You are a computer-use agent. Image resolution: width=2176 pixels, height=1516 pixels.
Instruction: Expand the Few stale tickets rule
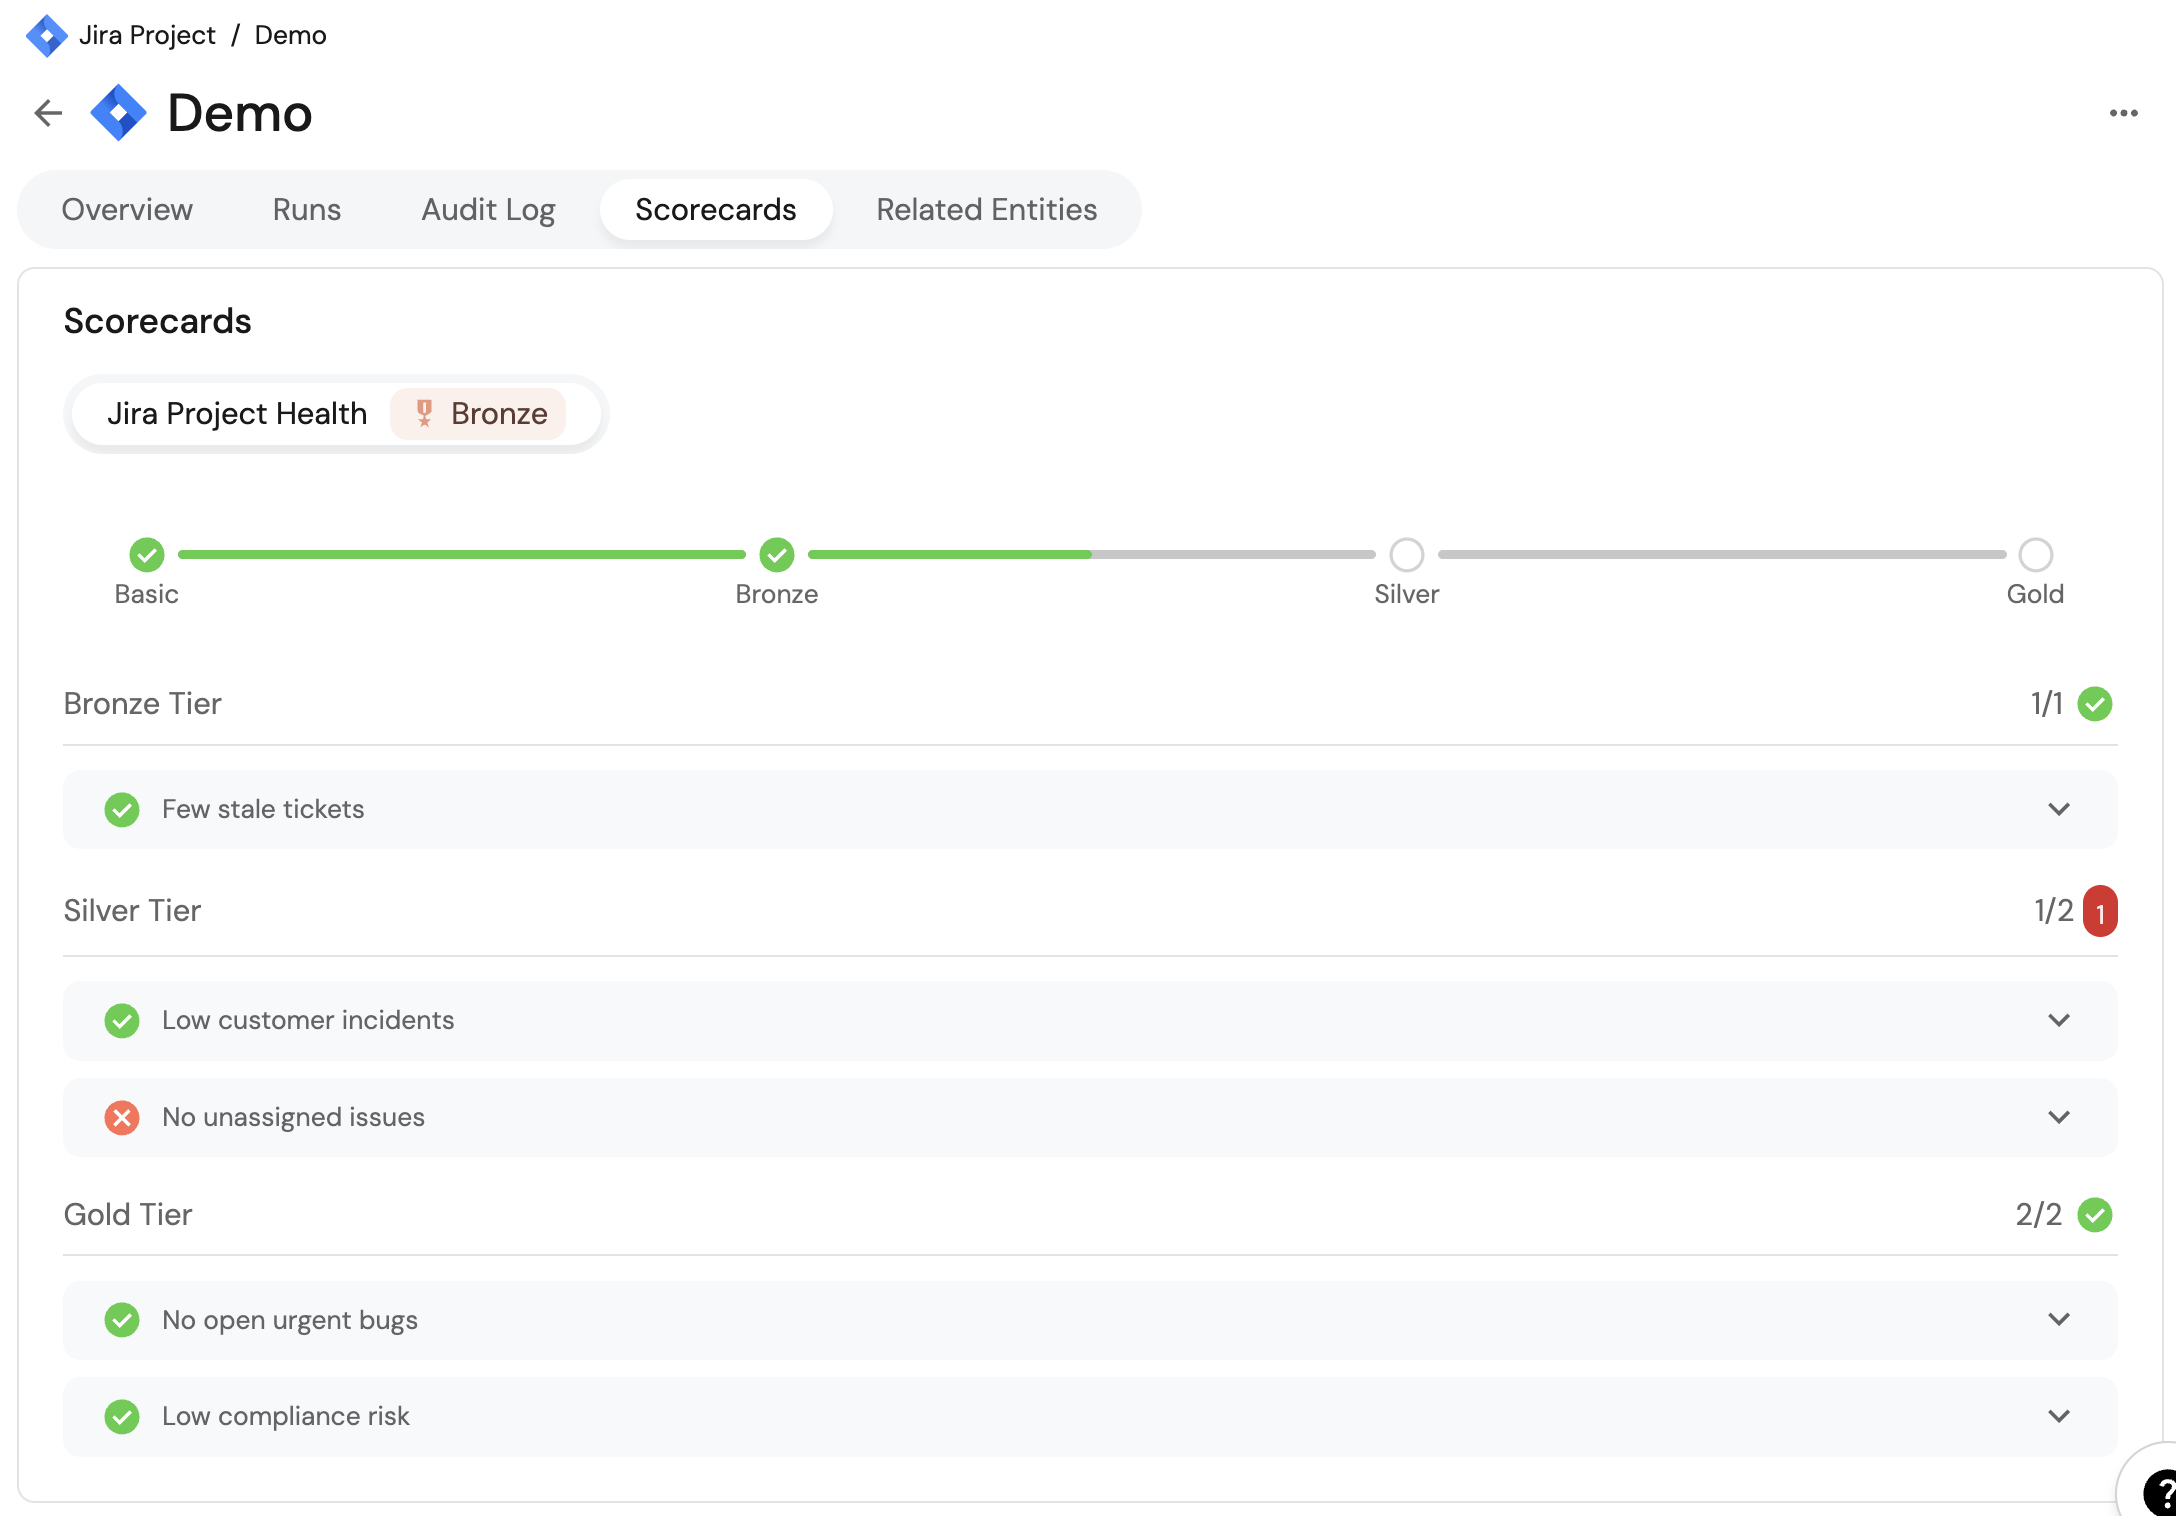(2058, 809)
